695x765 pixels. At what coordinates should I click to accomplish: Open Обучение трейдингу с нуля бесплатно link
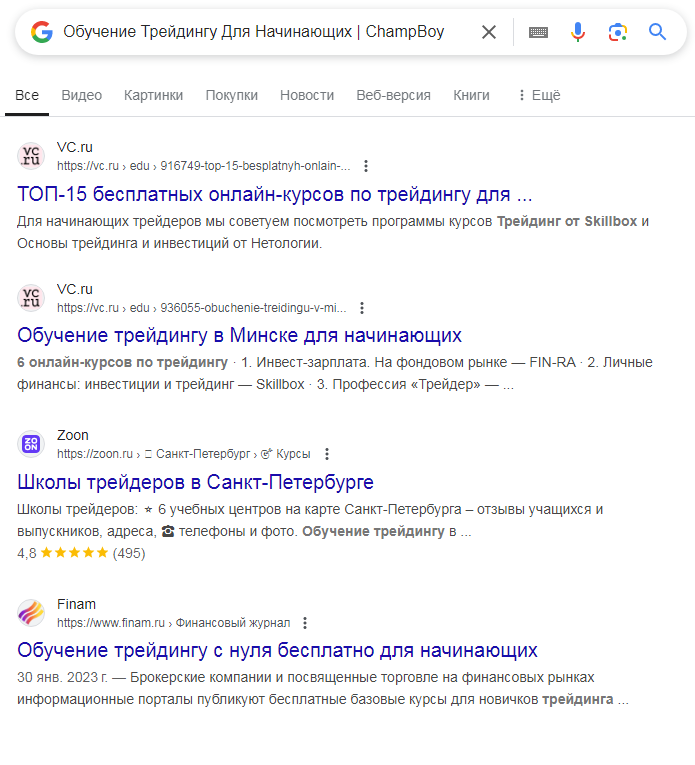278,651
